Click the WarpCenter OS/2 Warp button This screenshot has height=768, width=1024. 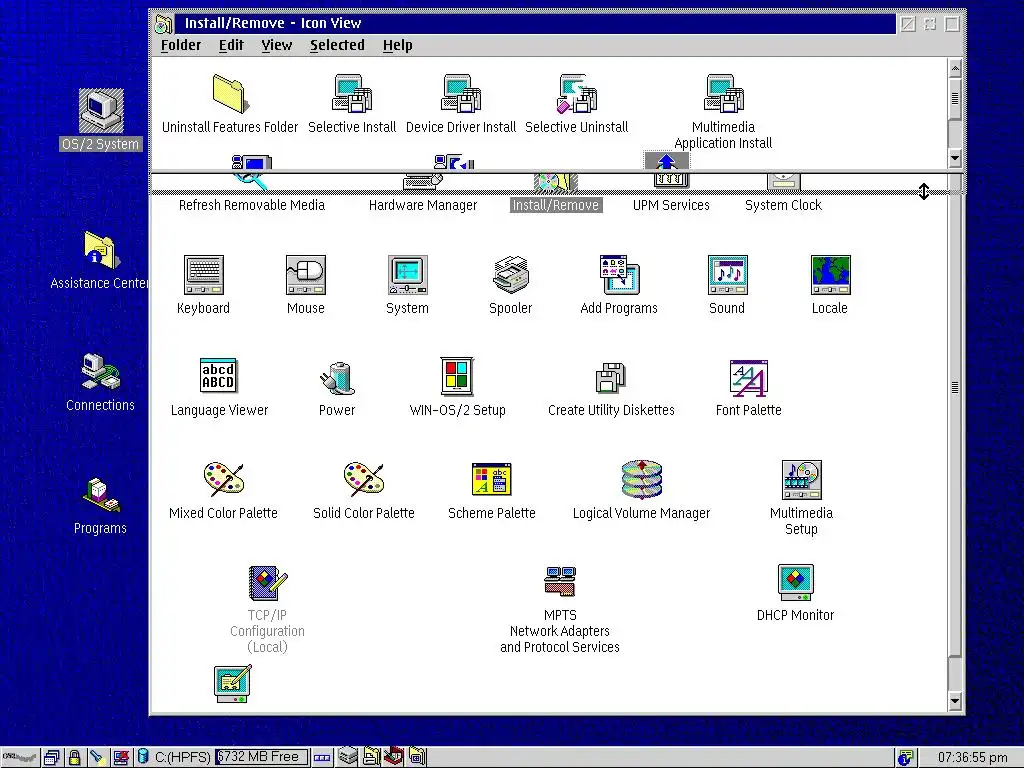20,758
